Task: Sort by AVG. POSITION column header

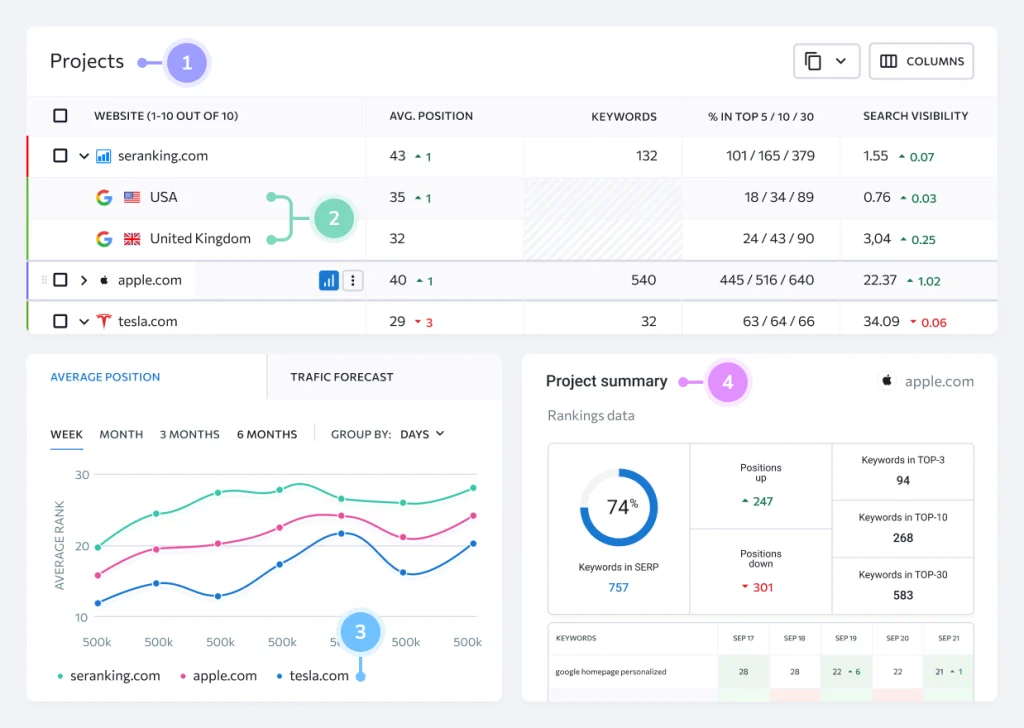Action: click(x=431, y=116)
